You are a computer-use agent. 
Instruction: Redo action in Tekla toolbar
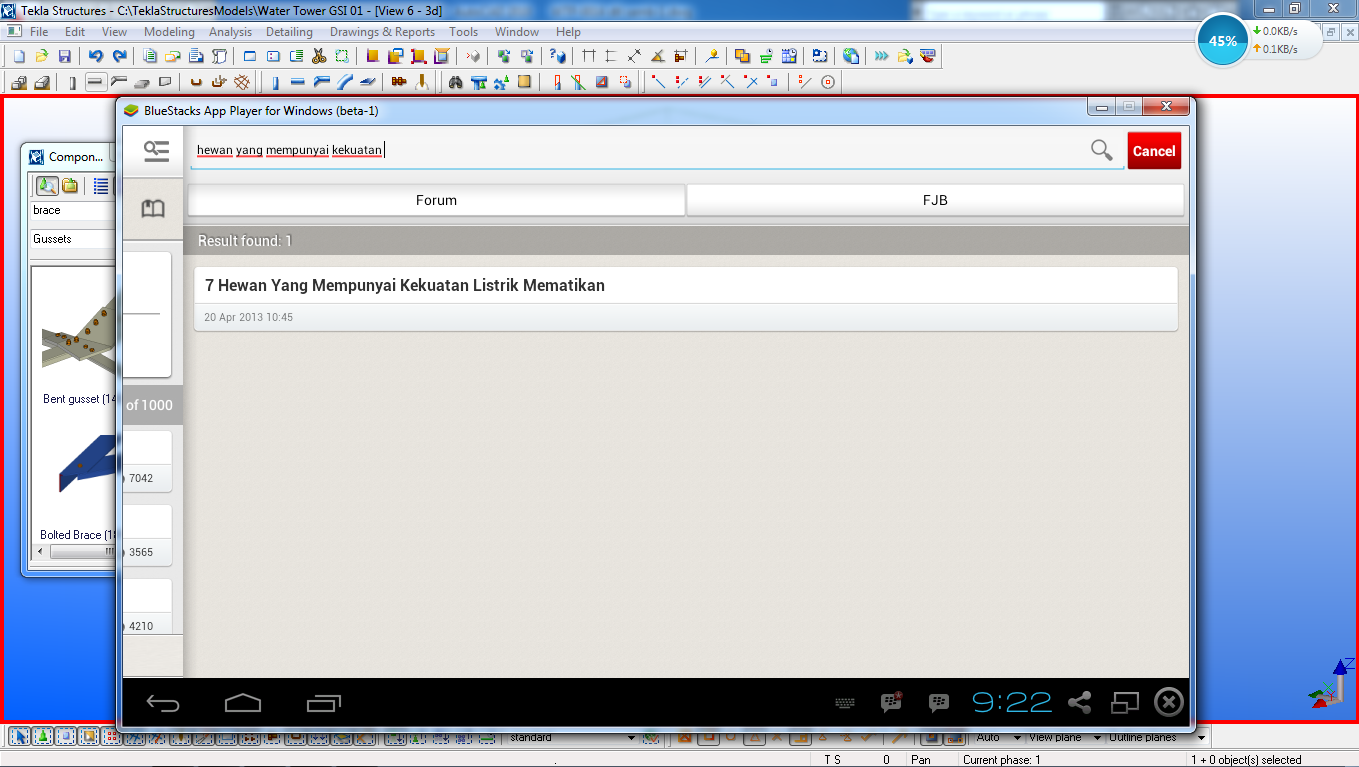(x=120, y=57)
